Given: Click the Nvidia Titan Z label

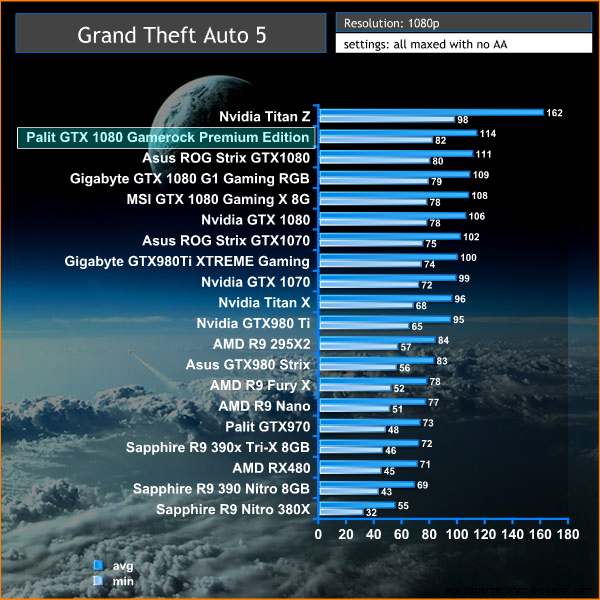Looking at the screenshot, I should 264,116.
